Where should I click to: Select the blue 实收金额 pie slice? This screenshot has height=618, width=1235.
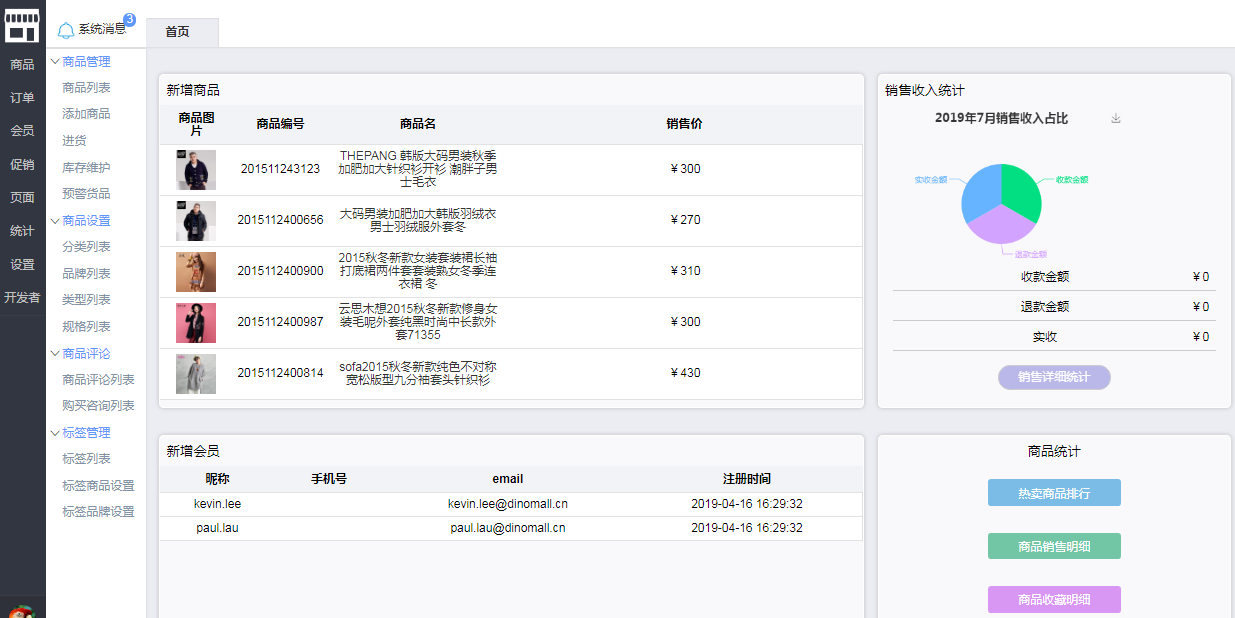(980, 192)
